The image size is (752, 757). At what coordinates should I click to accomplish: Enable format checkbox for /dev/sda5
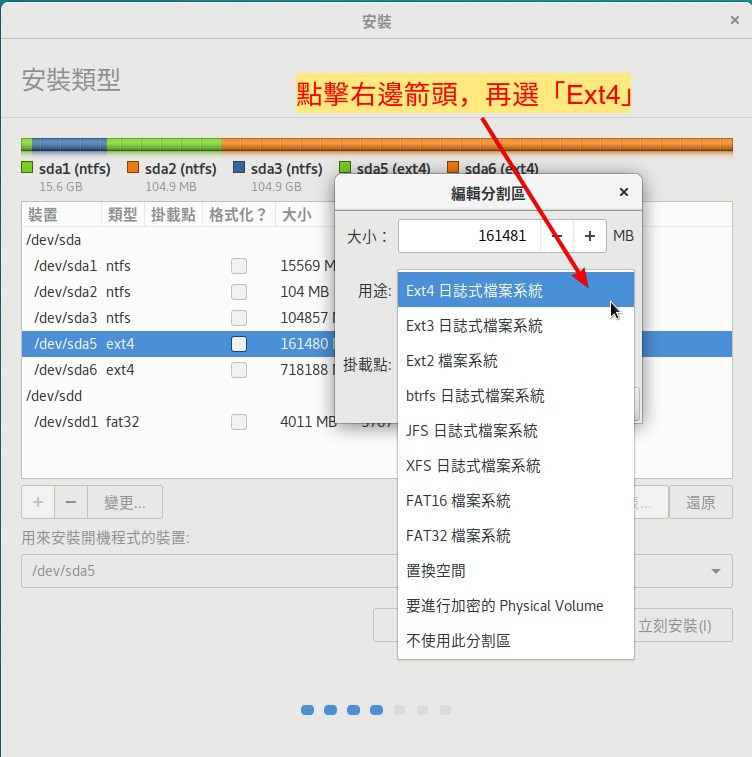(239, 344)
